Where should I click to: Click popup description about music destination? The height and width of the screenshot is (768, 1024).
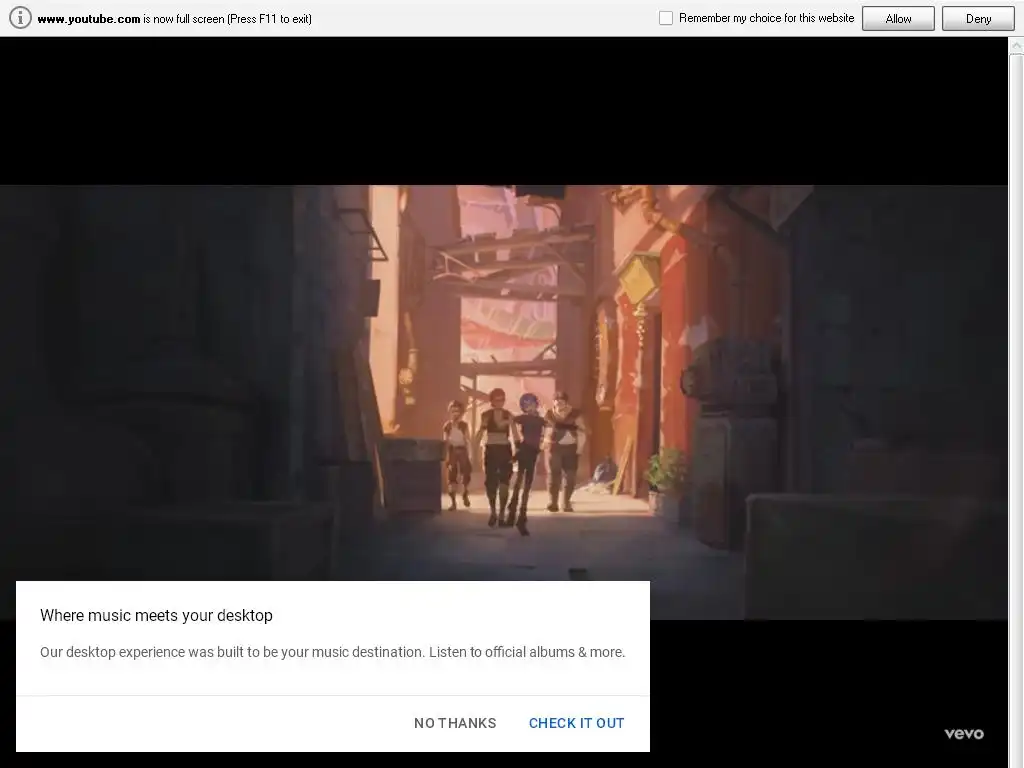332,652
